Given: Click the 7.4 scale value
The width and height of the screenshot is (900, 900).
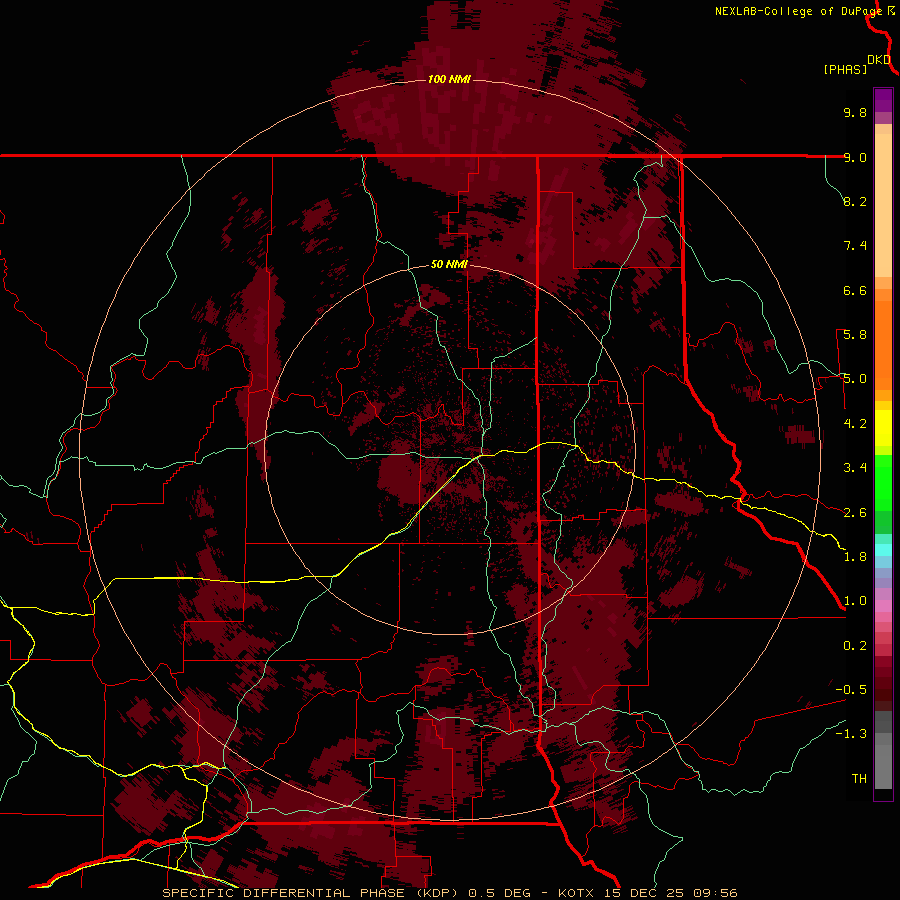Looking at the screenshot, I should pyautogui.click(x=855, y=246).
